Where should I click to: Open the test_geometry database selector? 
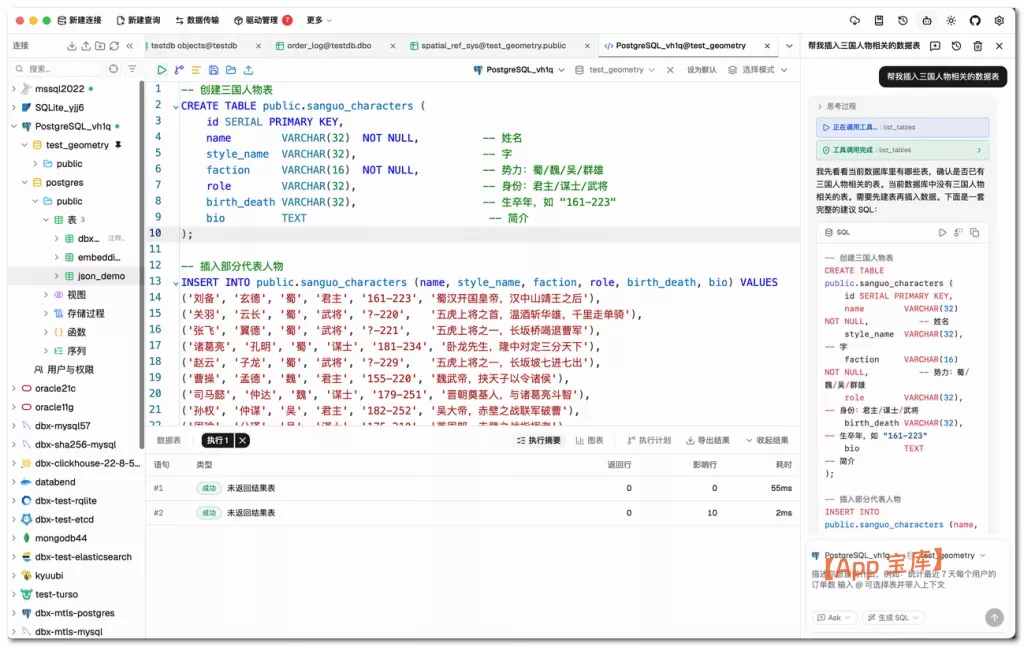click(x=615, y=70)
